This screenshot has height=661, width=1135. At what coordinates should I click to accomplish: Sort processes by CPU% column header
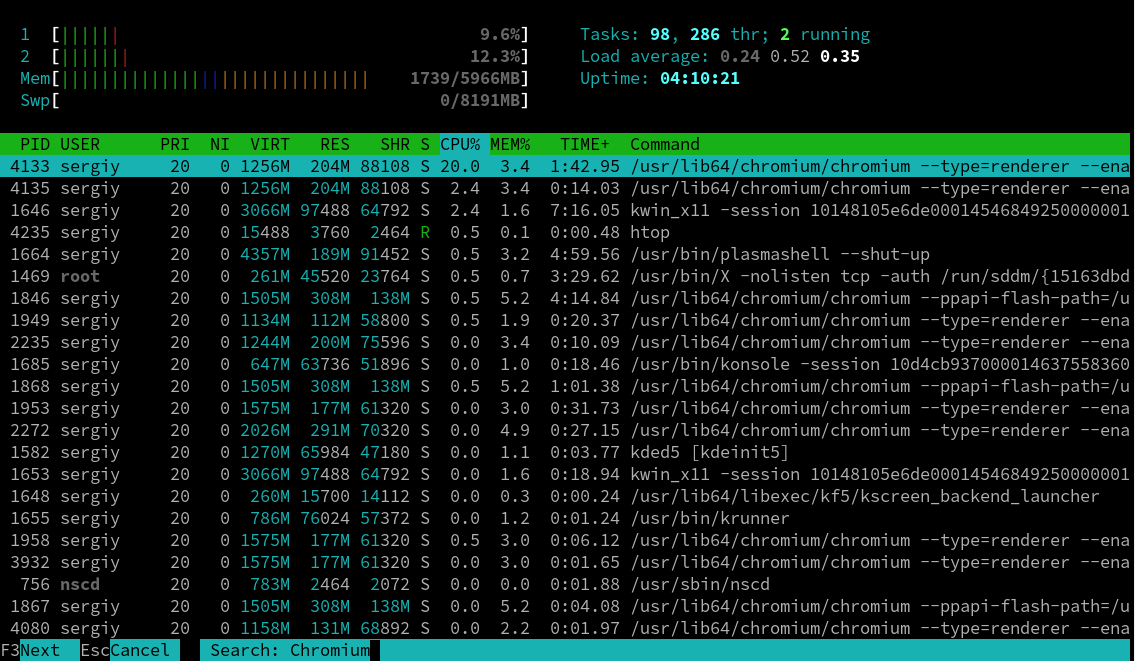tap(460, 144)
